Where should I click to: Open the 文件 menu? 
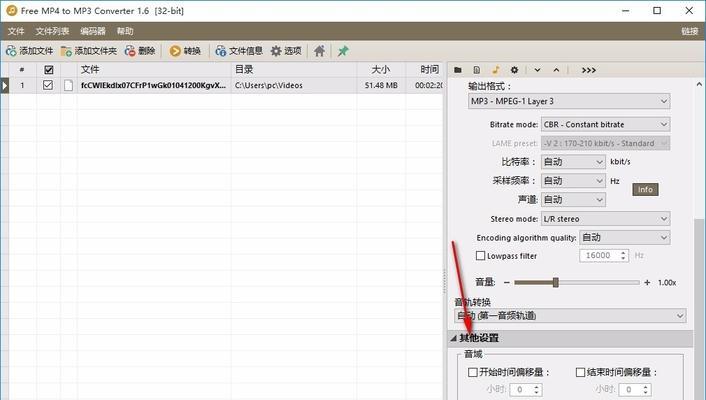16,31
